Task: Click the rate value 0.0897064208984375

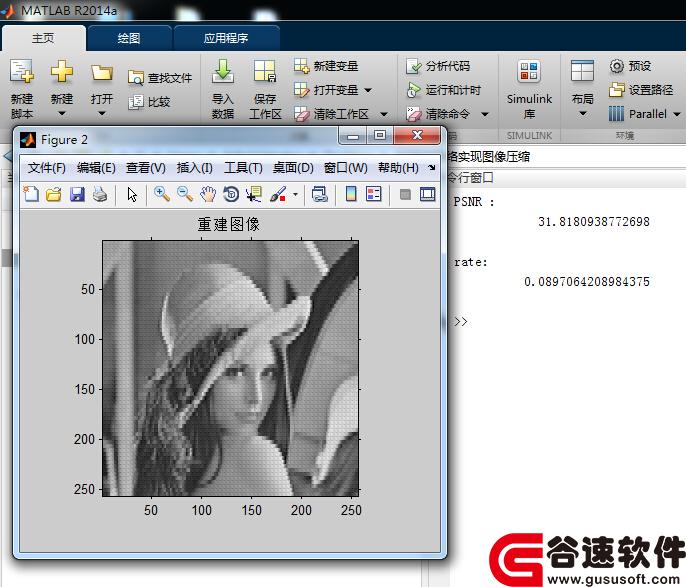Action: [x=587, y=282]
